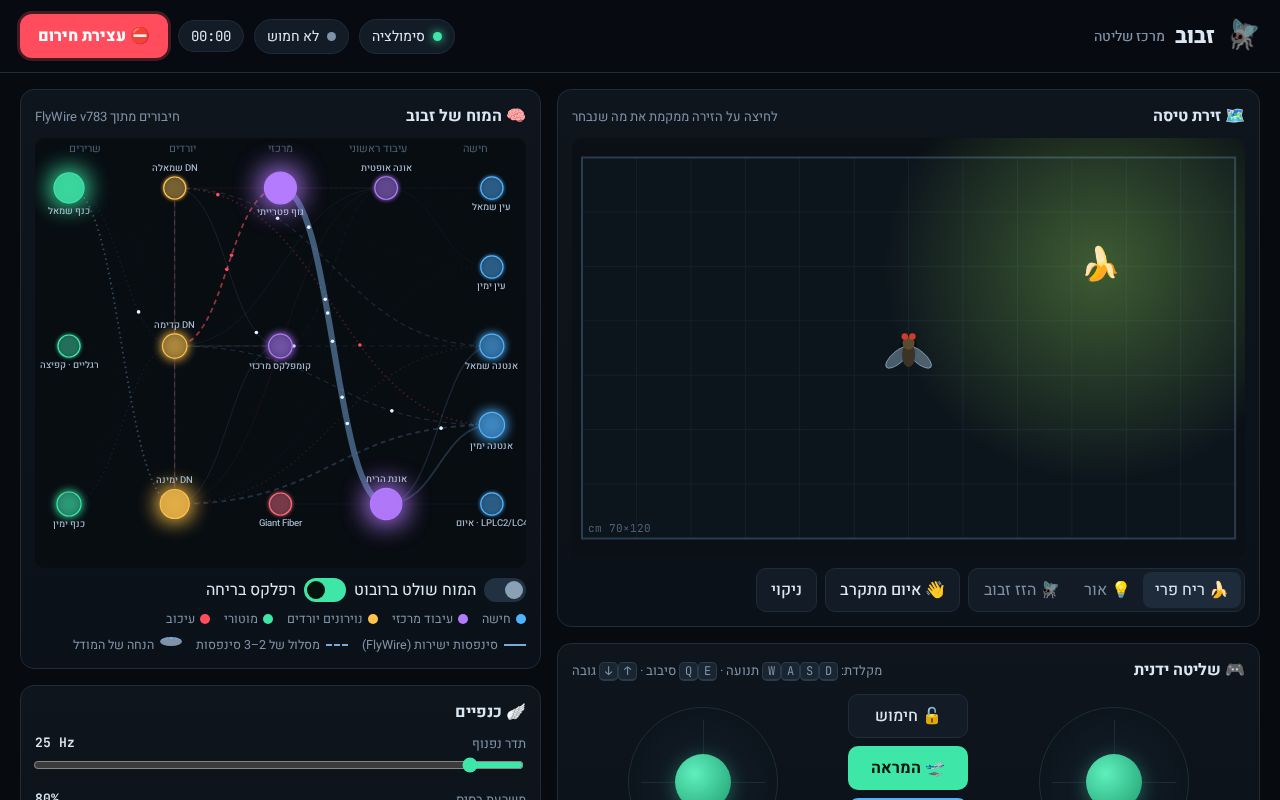Viewport: 1280px width, 800px height.
Task: Select the ריח פרי fruit smell tab
Action: point(1192,590)
